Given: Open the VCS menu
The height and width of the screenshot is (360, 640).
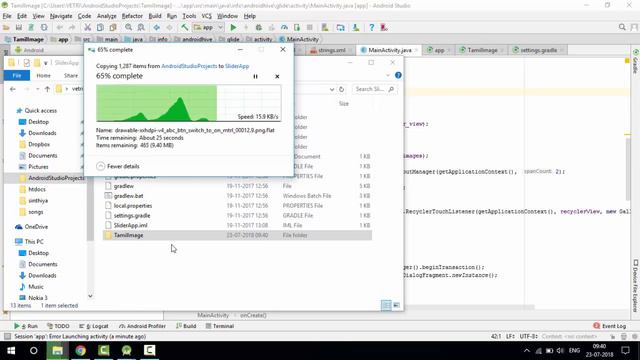Looking at the screenshot, I should [207, 16].
